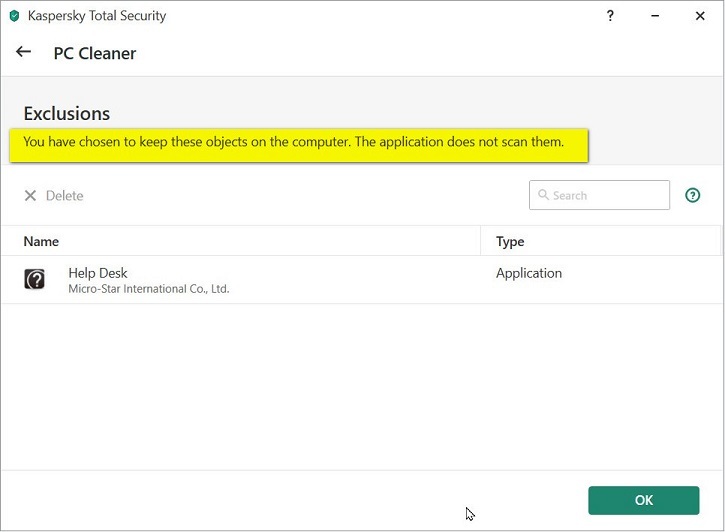Click the Kaspersky shield icon in title bar
Screen dimensions: 725x532
(x=14, y=16)
